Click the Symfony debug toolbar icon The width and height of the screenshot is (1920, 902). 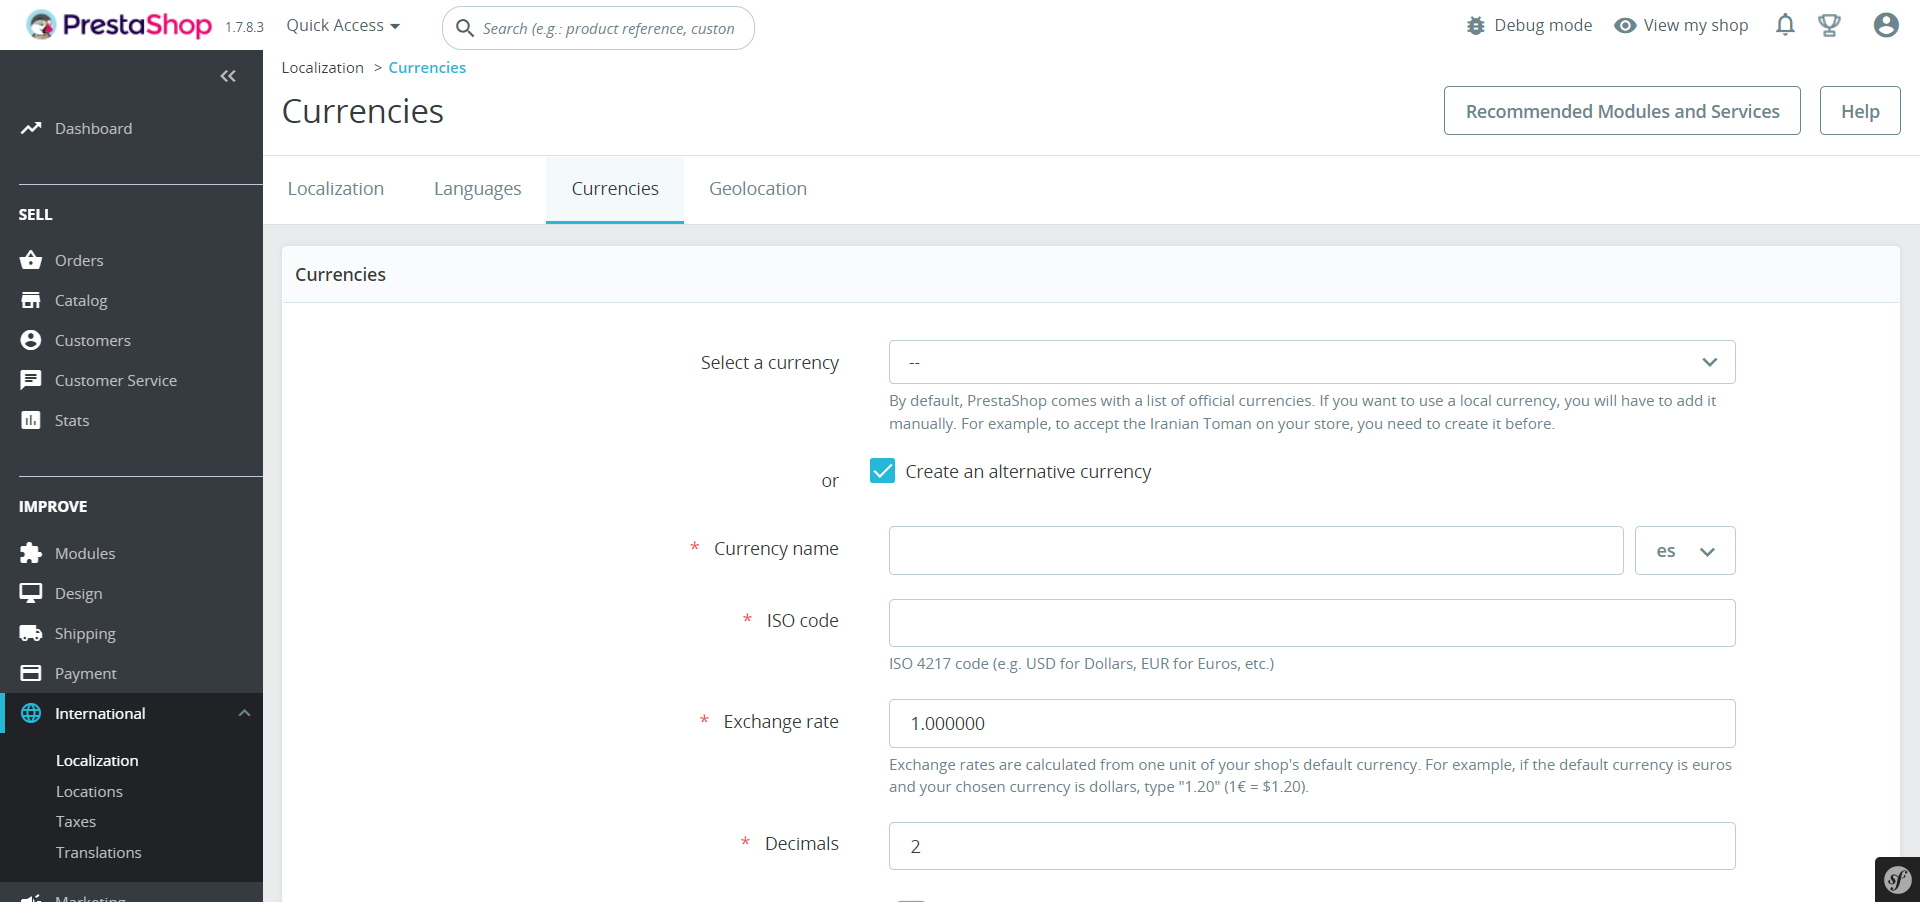tap(1897, 880)
